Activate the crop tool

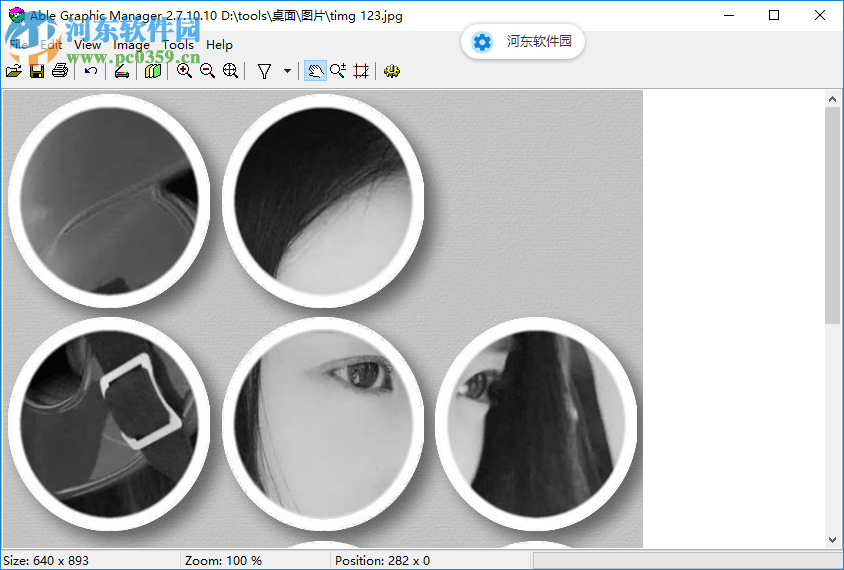pos(361,71)
